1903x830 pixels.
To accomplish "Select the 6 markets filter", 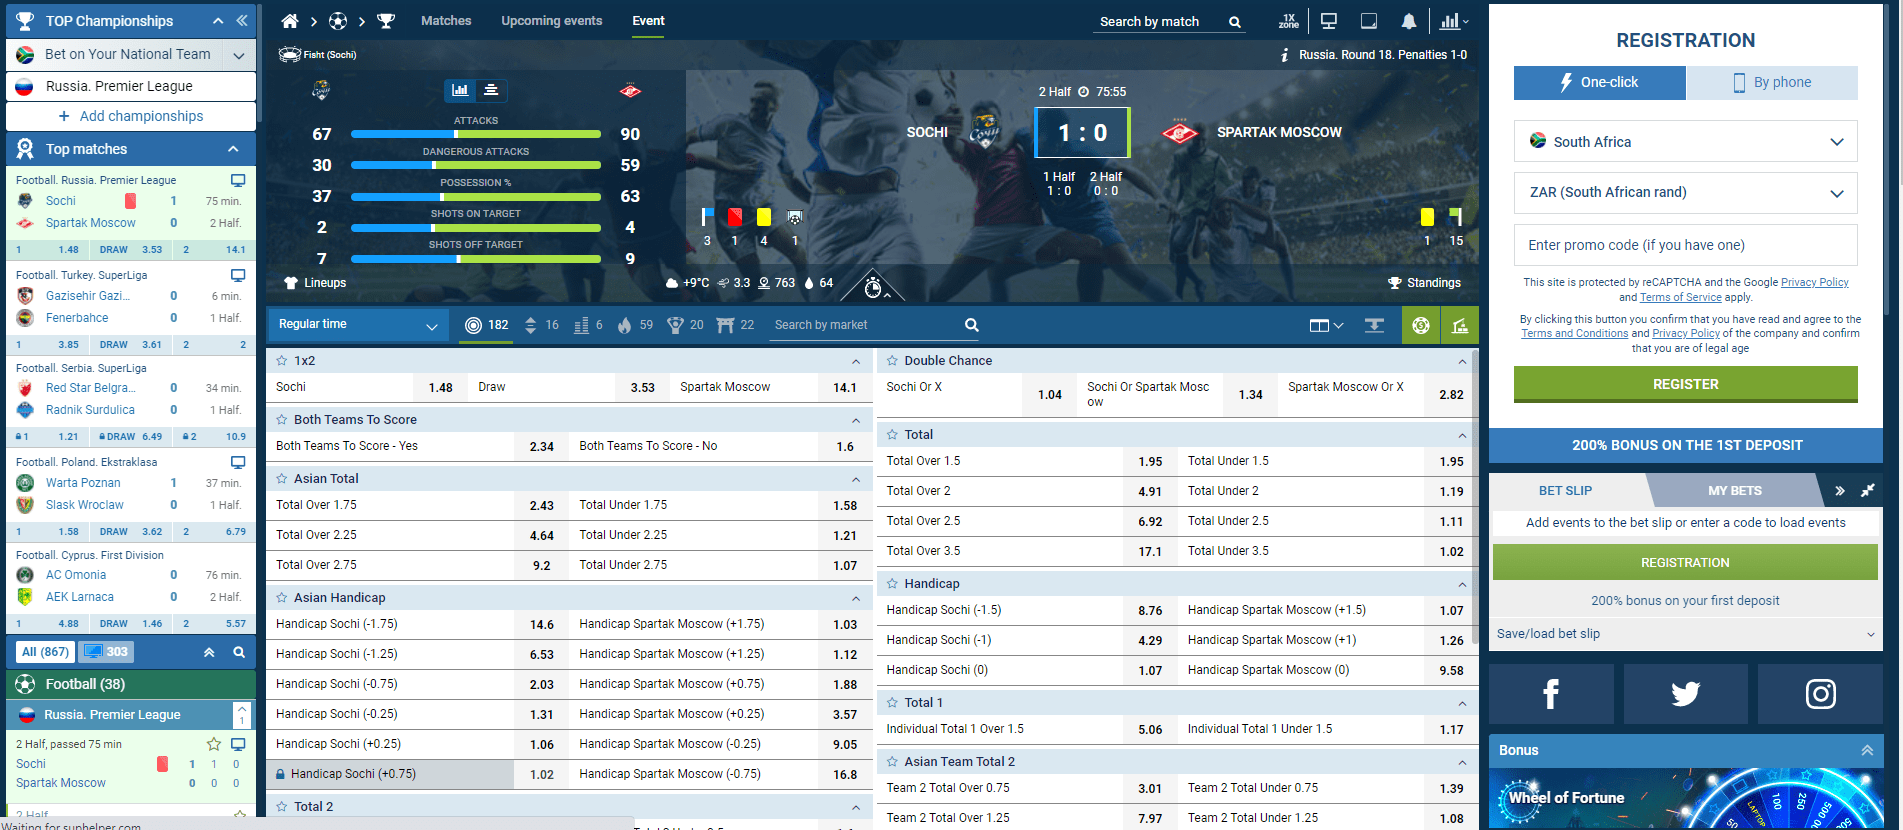I will click(x=589, y=325).
